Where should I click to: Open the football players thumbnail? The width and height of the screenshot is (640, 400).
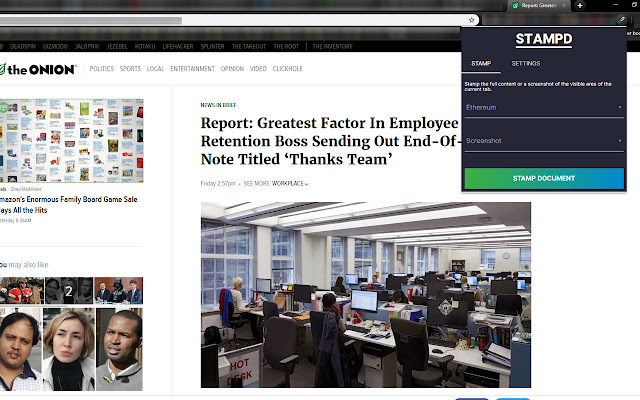coord(22,291)
